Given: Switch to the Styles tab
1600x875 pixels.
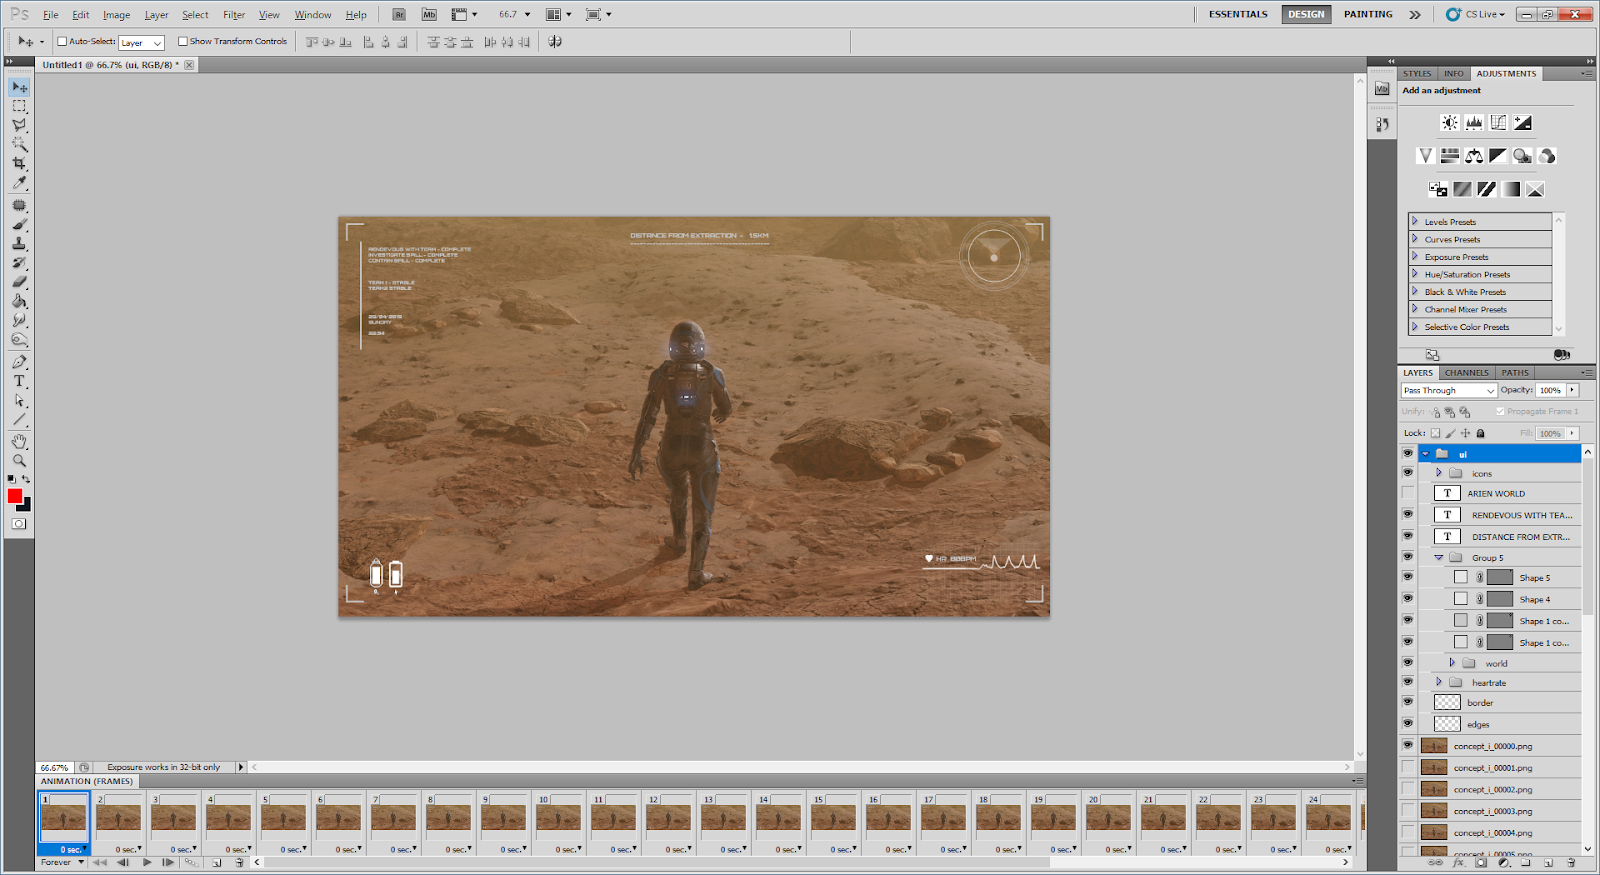Looking at the screenshot, I should pos(1417,73).
